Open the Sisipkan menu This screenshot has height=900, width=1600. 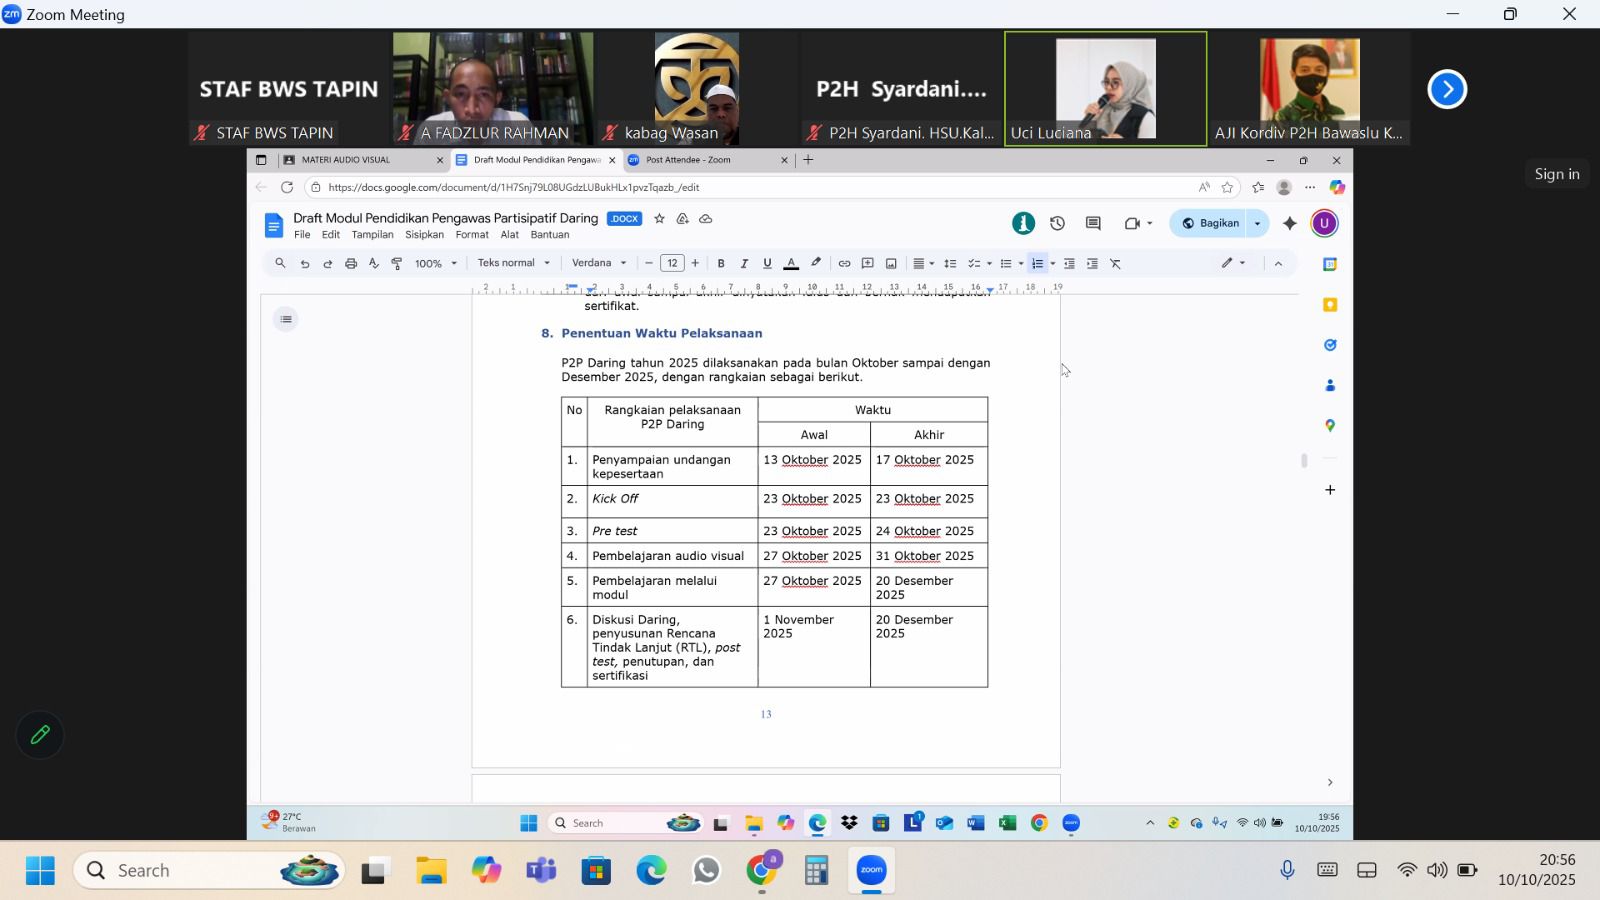click(424, 235)
